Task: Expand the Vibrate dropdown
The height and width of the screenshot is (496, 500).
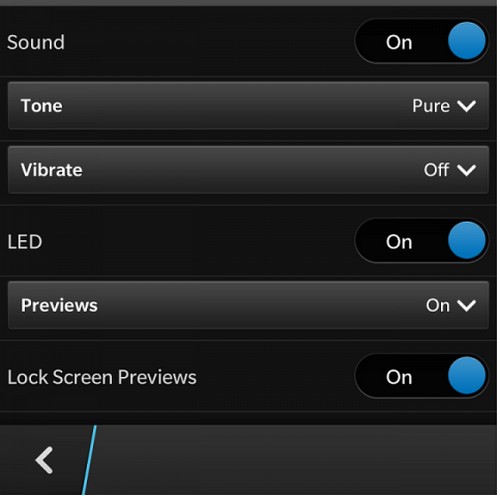Action: (248, 170)
